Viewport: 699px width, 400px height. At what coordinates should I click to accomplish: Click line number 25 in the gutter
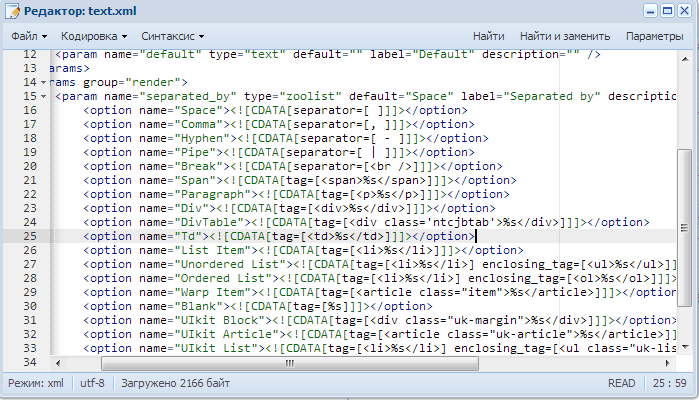pyautogui.click(x=29, y=236)
